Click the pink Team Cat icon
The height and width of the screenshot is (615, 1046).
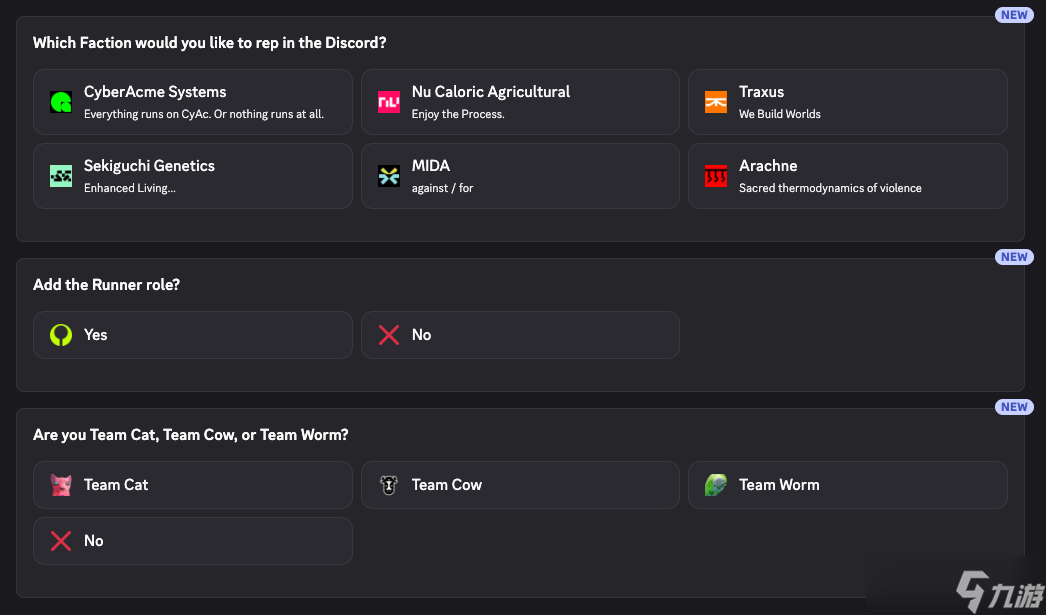tap(61, 485)
